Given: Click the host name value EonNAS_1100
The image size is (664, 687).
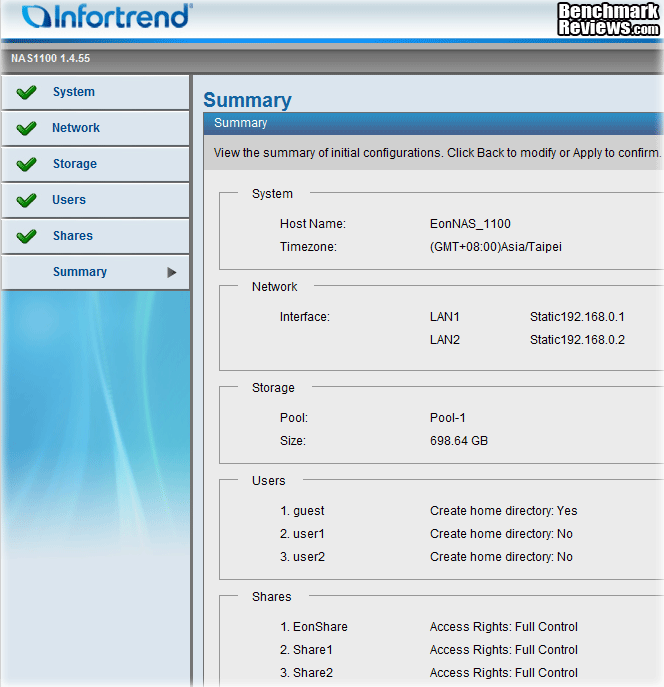Looking at the screenshot, I should coord(470,224).
